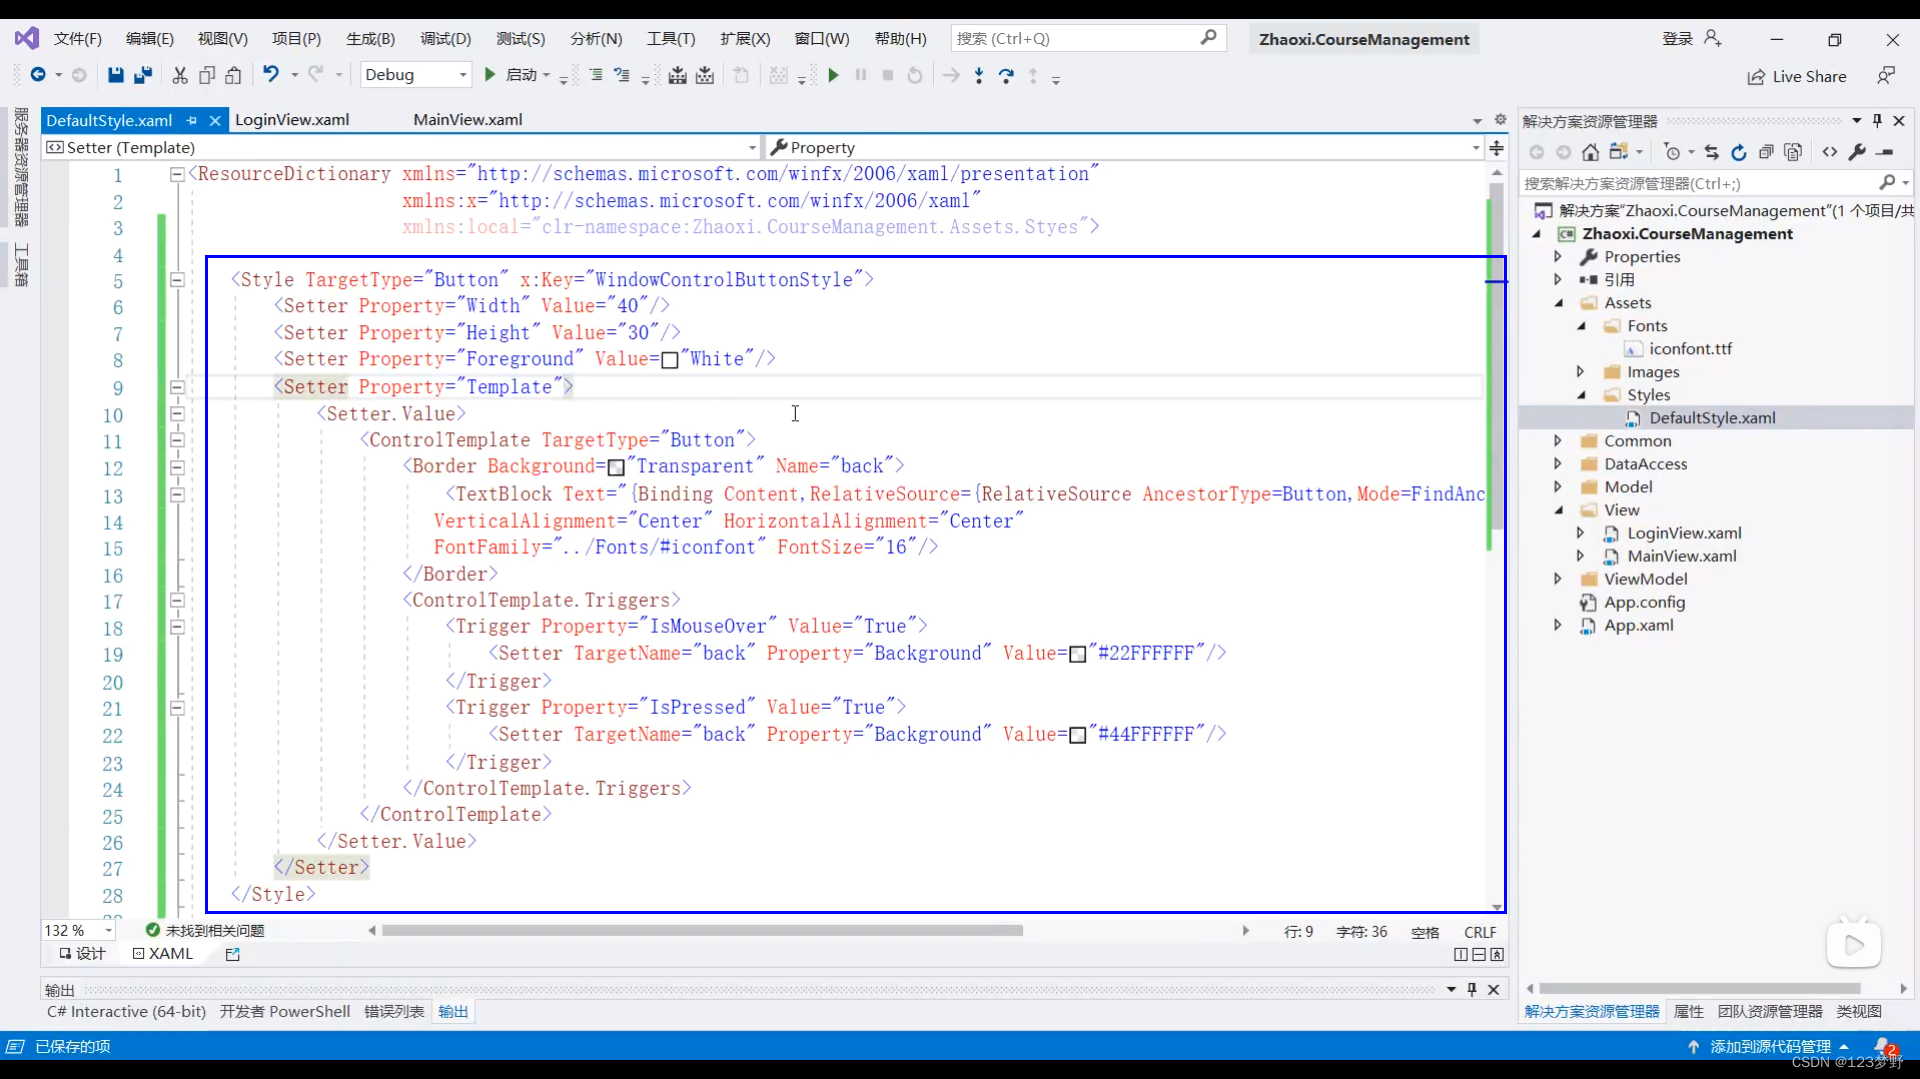Click the feedback icon beside Live Share
This screenshot has width=1920, height=1079.
point(1886,76)
